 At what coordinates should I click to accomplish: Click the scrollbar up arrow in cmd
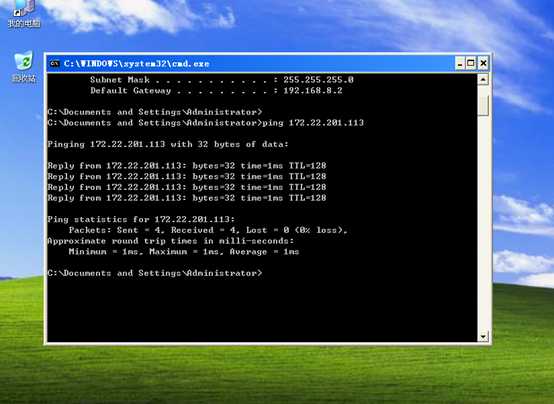point(483,80)
